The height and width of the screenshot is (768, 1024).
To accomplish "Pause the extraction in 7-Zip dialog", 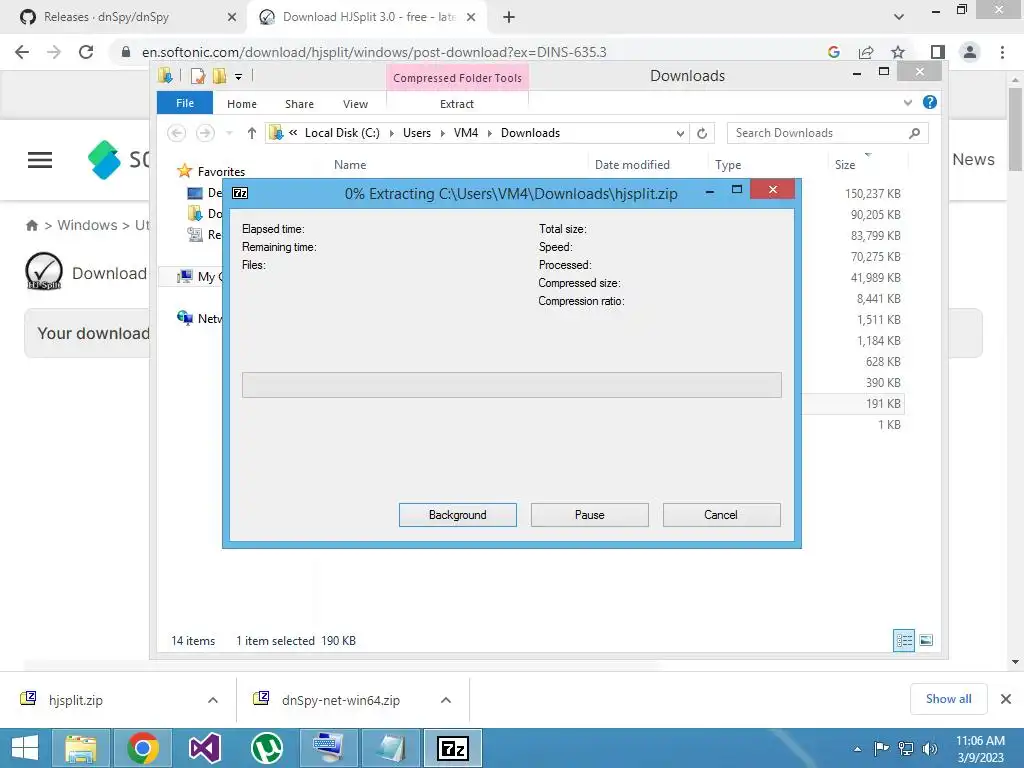I will [x=589, y=515].
